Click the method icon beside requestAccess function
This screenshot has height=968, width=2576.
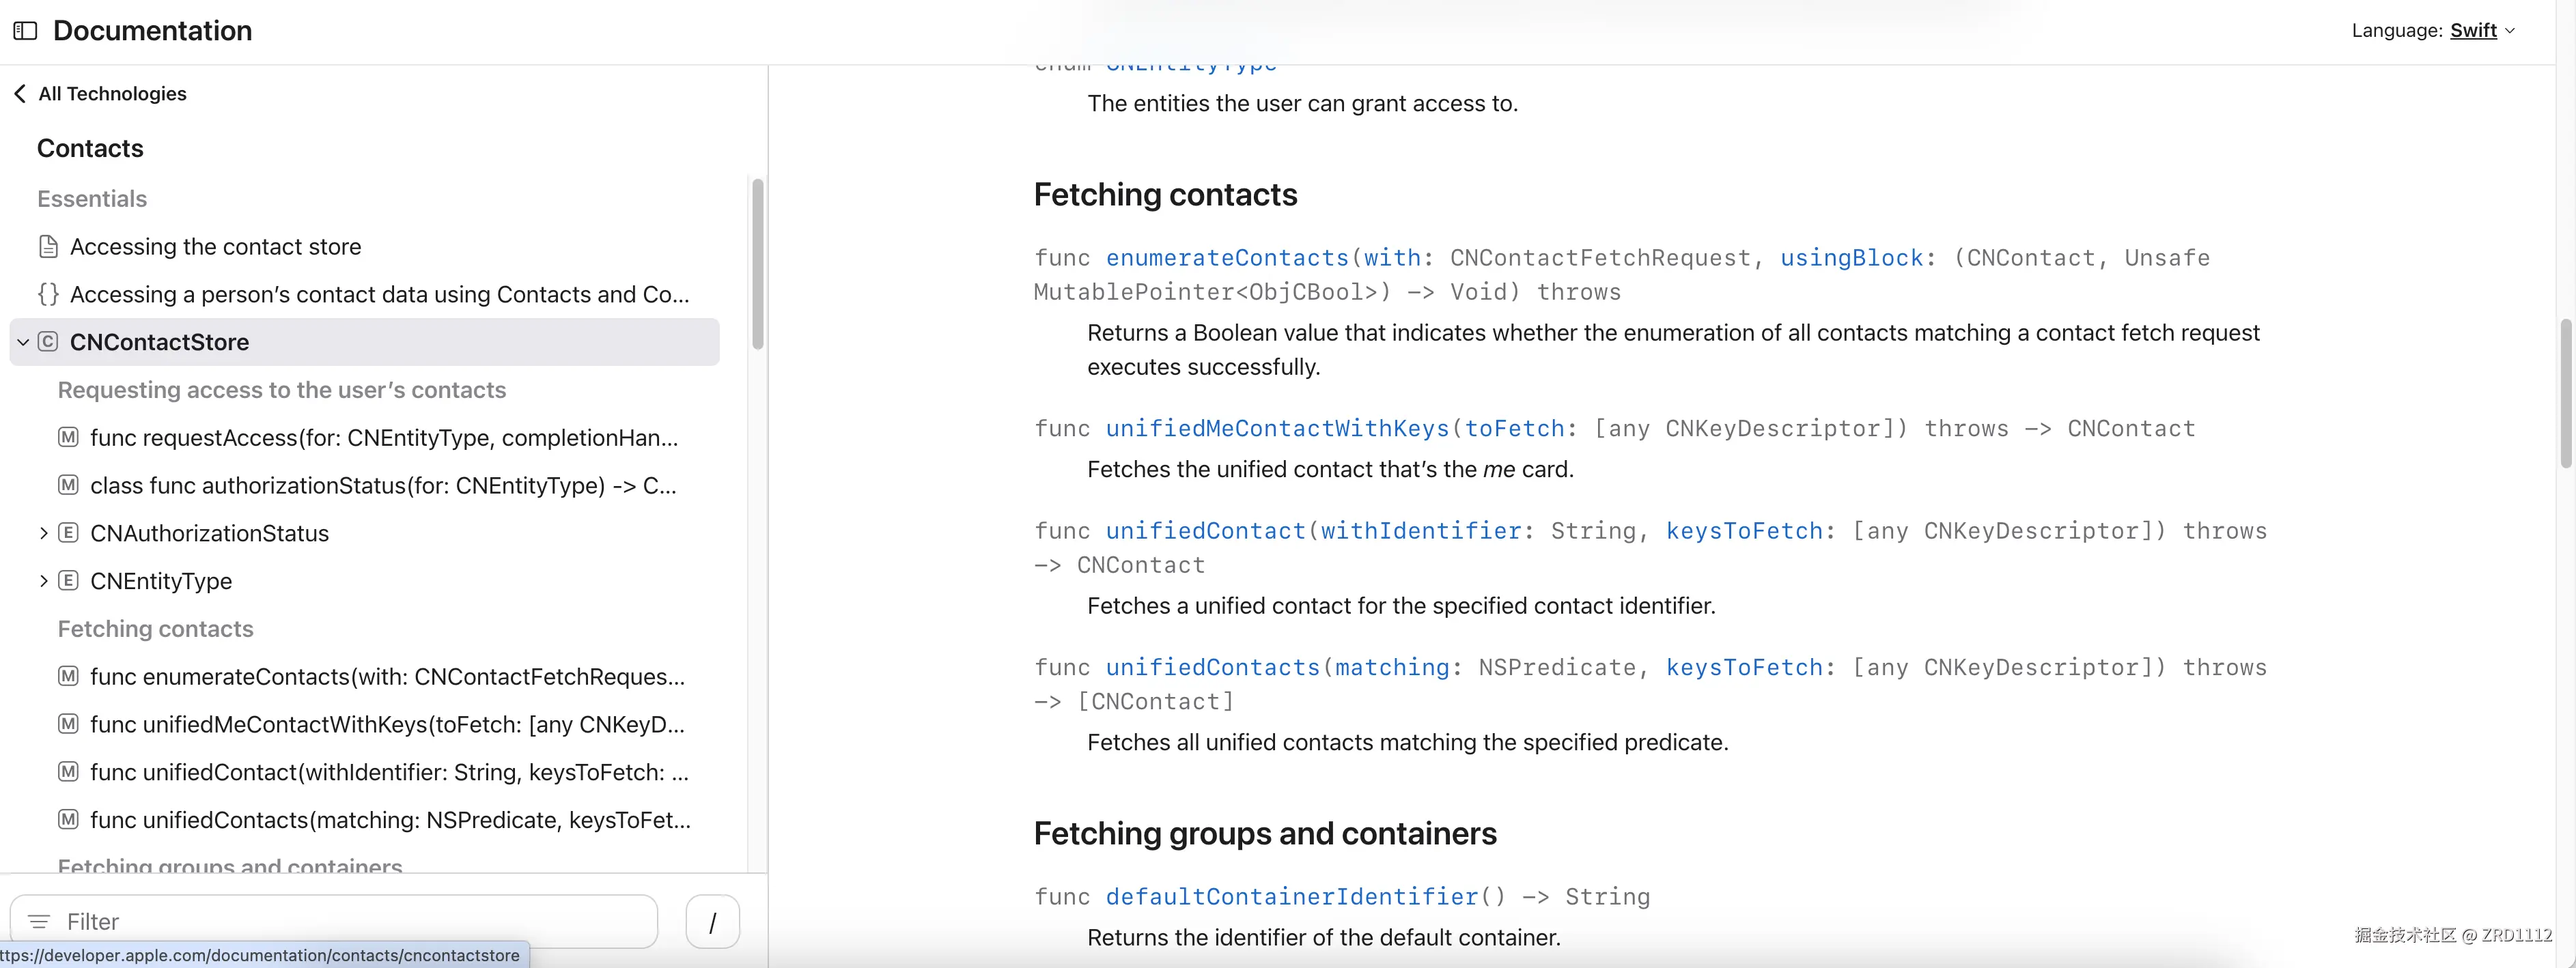pos(68,438)
